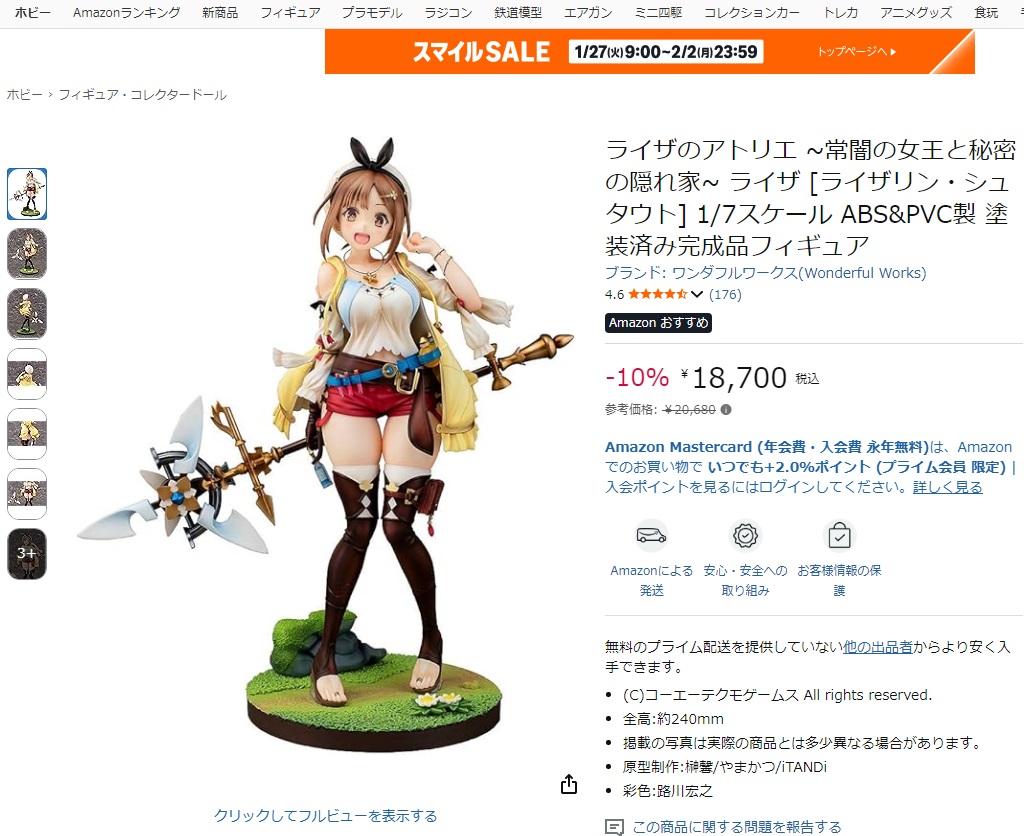The image size is (1024, 836).
Task: Click フィギュア・コレクタードール breadcrumb
Action: pos(143,95)
